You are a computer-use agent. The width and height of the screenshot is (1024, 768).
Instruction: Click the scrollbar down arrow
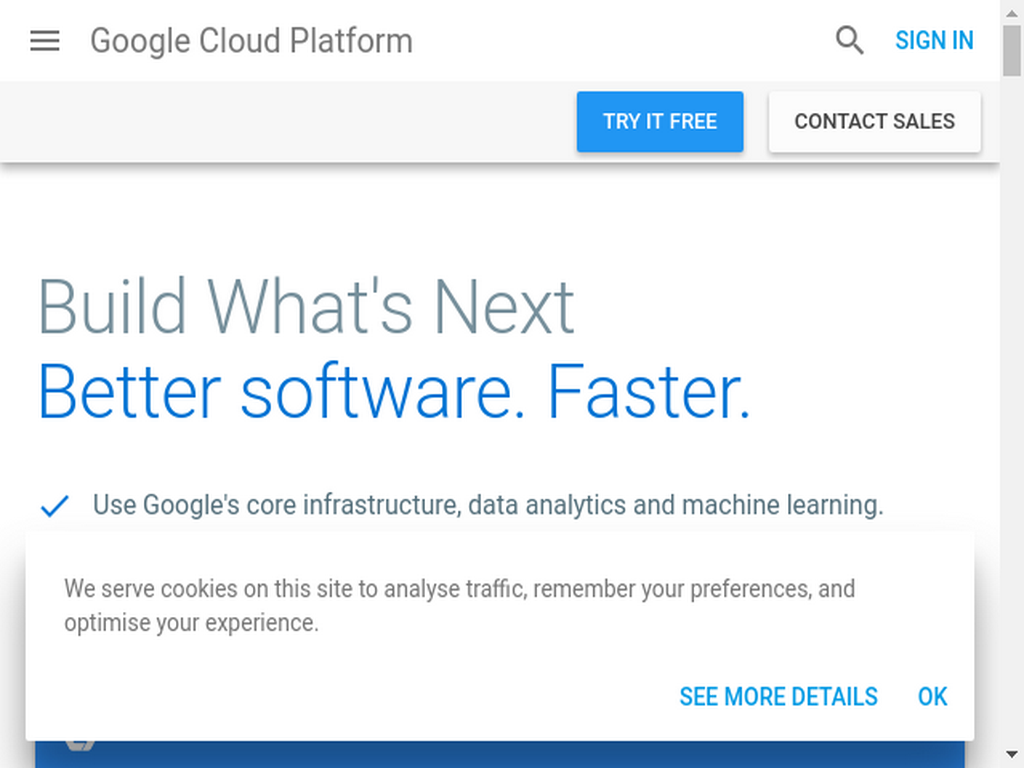(x=1012, y=756)
